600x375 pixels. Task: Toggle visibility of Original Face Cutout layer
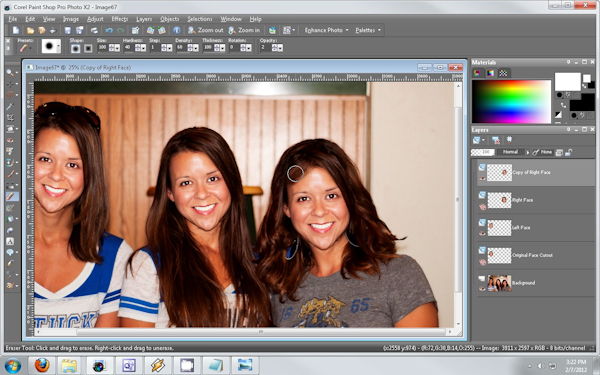pyautogui.click(x=482, y=262)
